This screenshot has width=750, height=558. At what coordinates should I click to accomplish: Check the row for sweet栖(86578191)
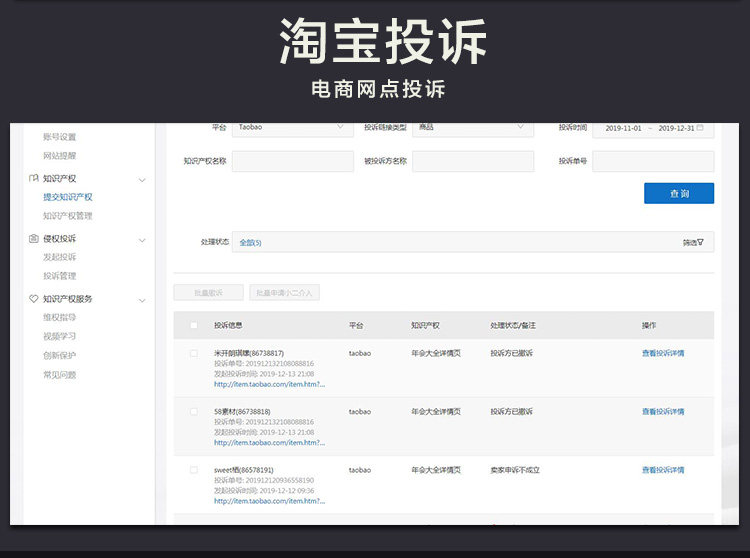coord(194,470)
